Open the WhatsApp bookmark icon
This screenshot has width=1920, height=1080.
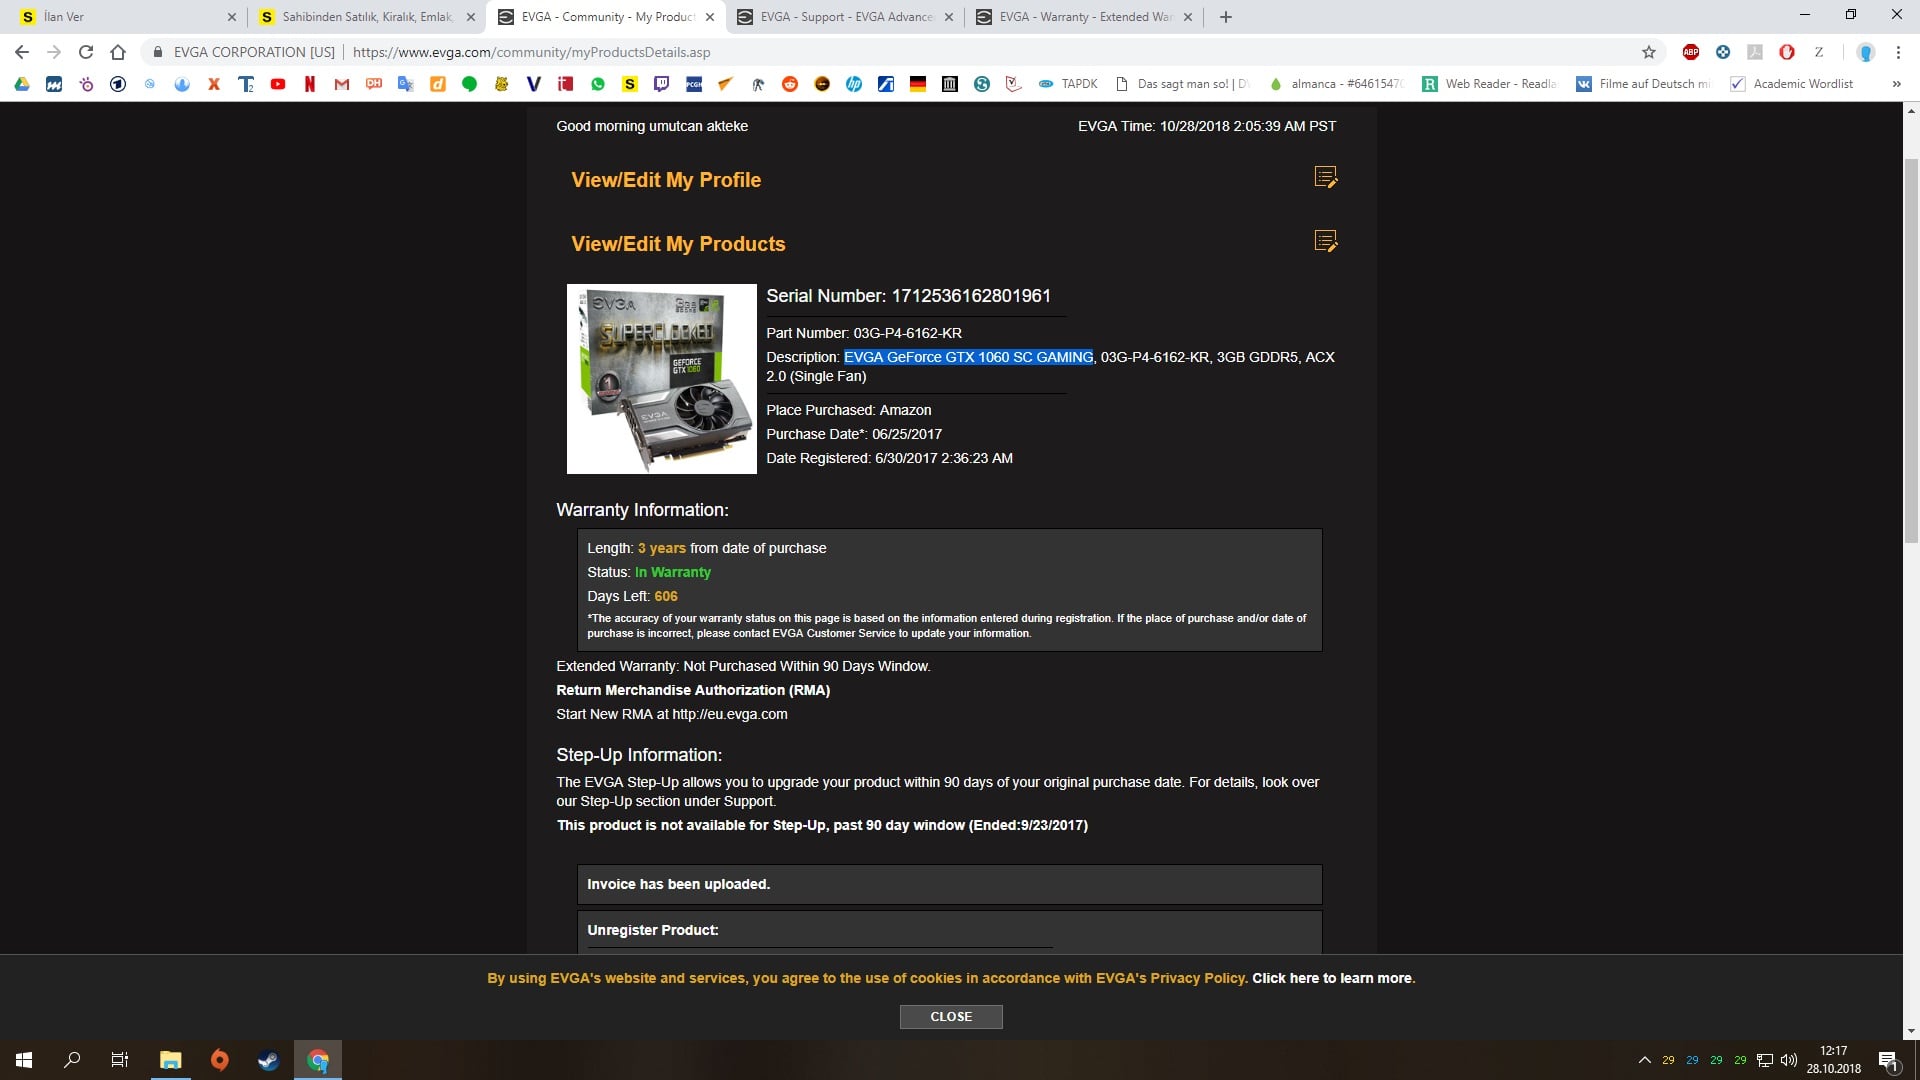pyautogui.click(x=598, y=84)
